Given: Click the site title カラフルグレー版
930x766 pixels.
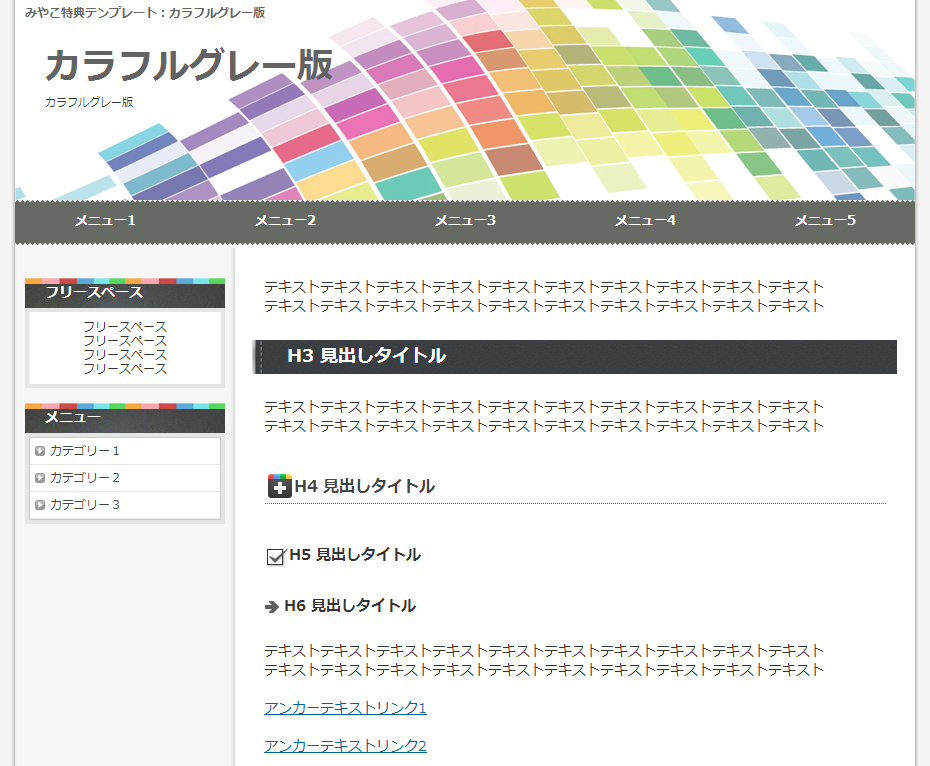Looking at the screenshot, I should 189,65.
